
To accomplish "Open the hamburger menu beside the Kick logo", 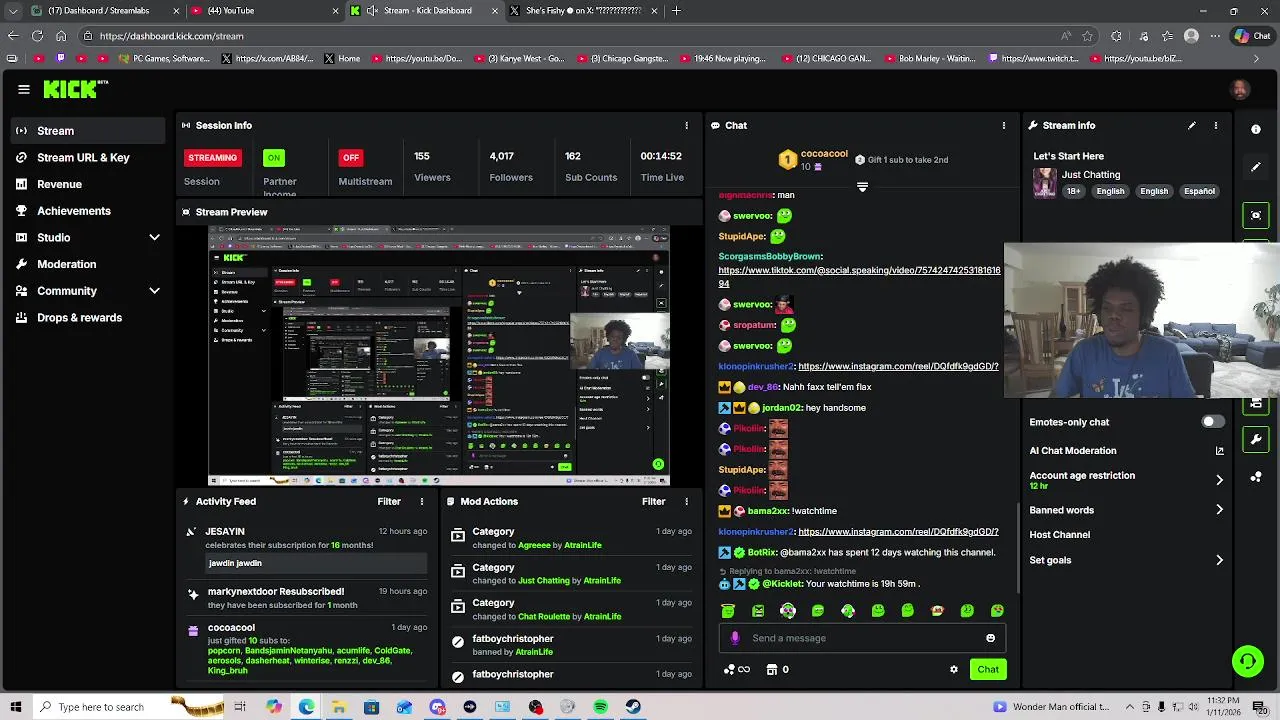I will tap(24, 89).
